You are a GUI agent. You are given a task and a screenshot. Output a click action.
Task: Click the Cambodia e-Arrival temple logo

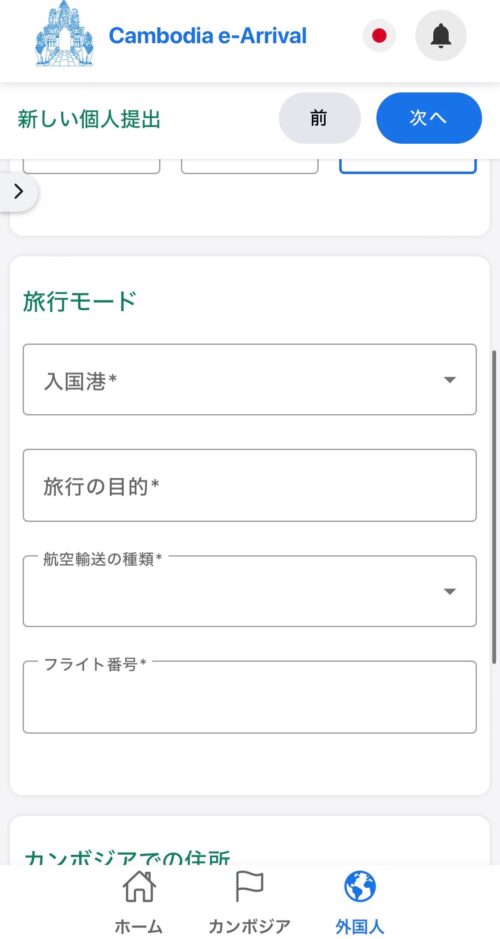(64, 34)
